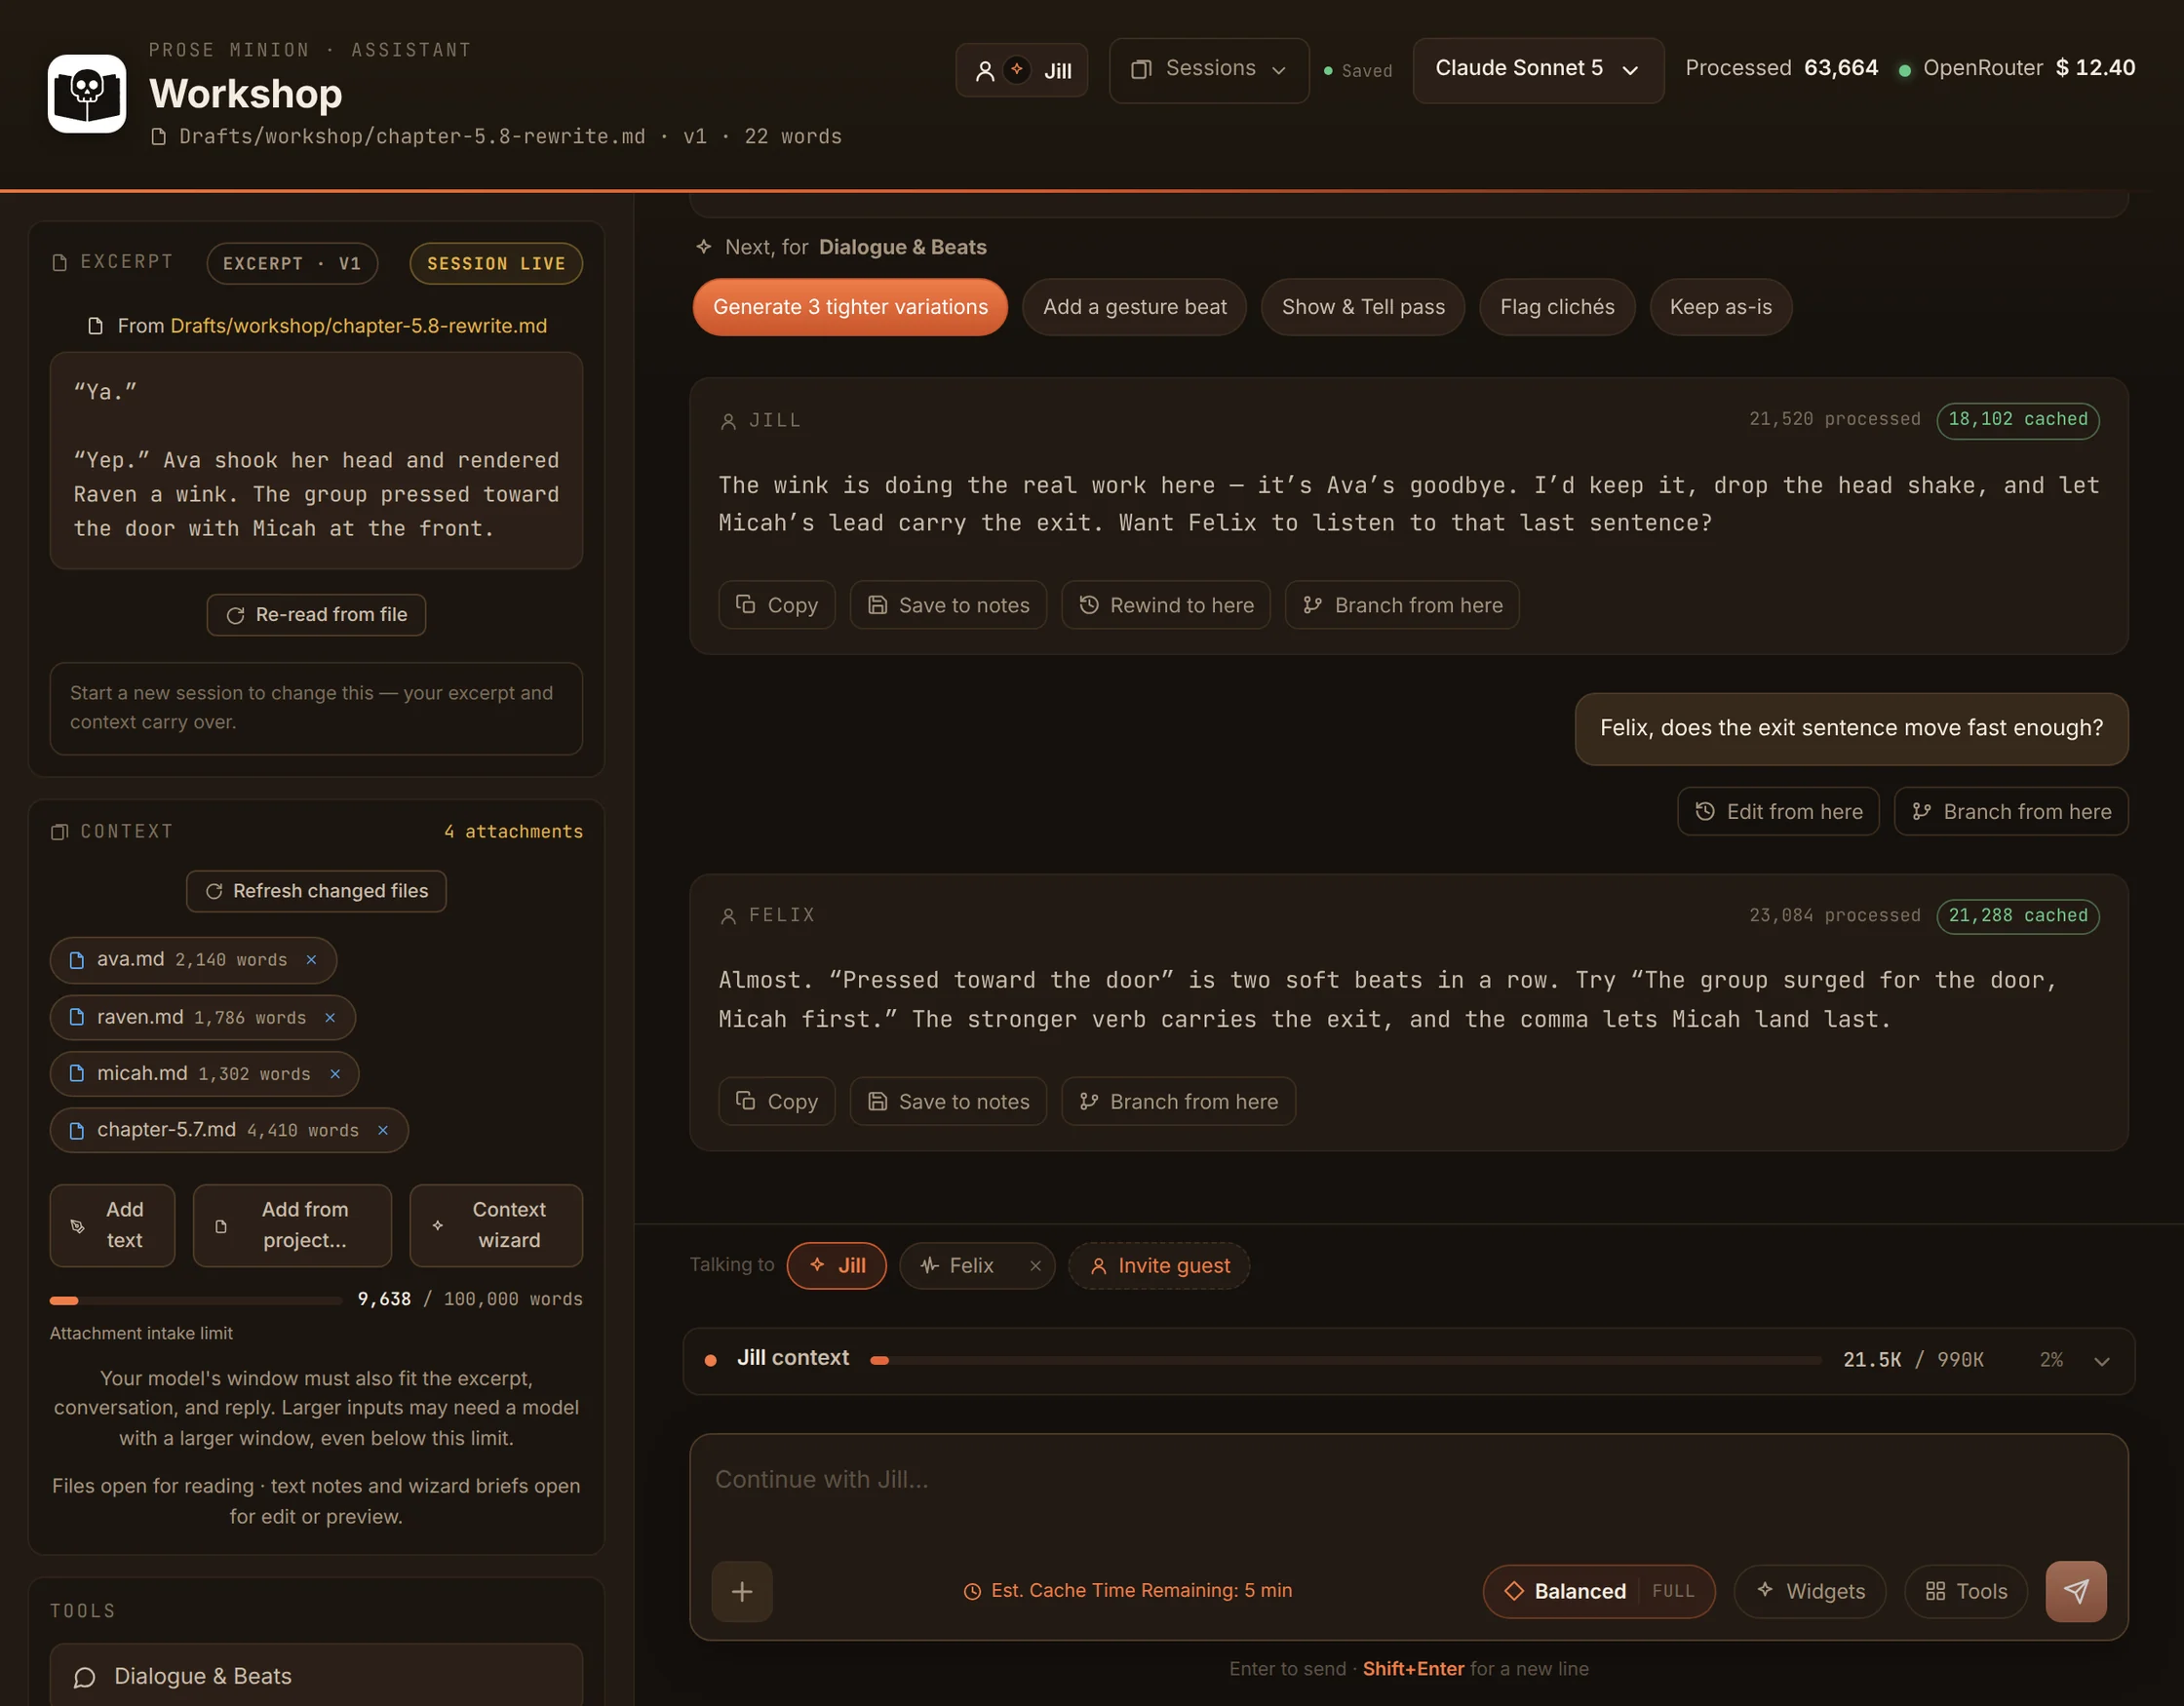Click the plus attach button in composer
Viewport: 2184px width, 1706px height.
click(742, 1591)
